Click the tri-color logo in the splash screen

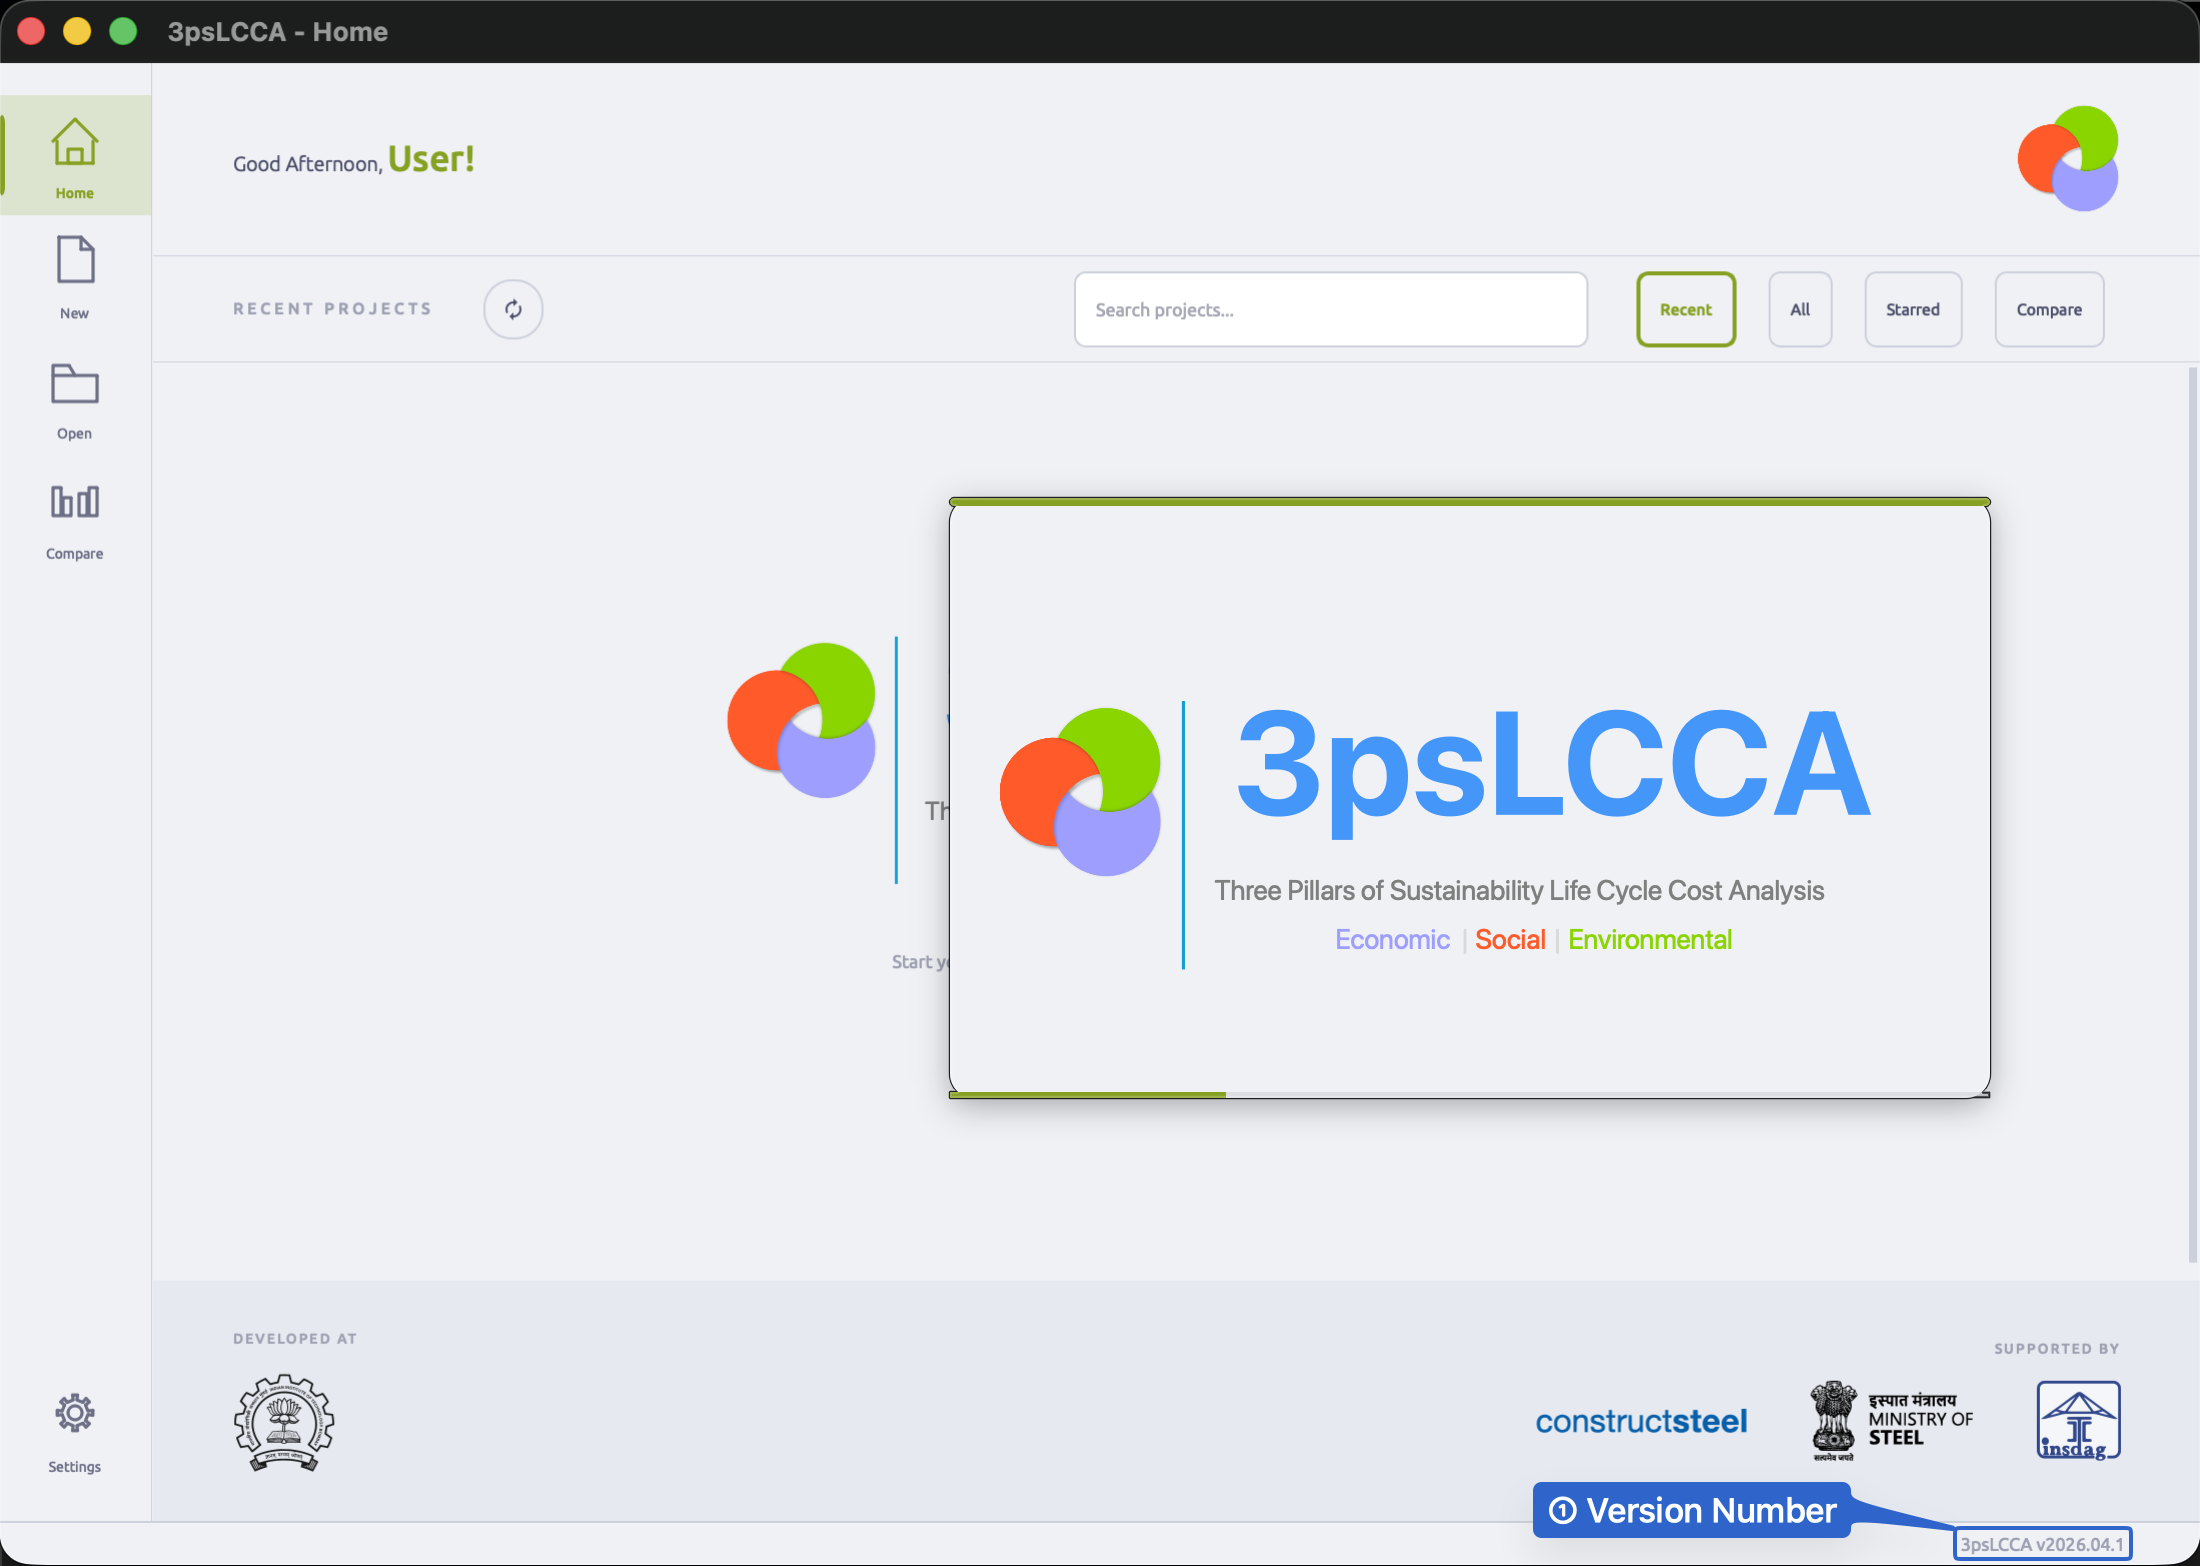(x=1080, y=791)
